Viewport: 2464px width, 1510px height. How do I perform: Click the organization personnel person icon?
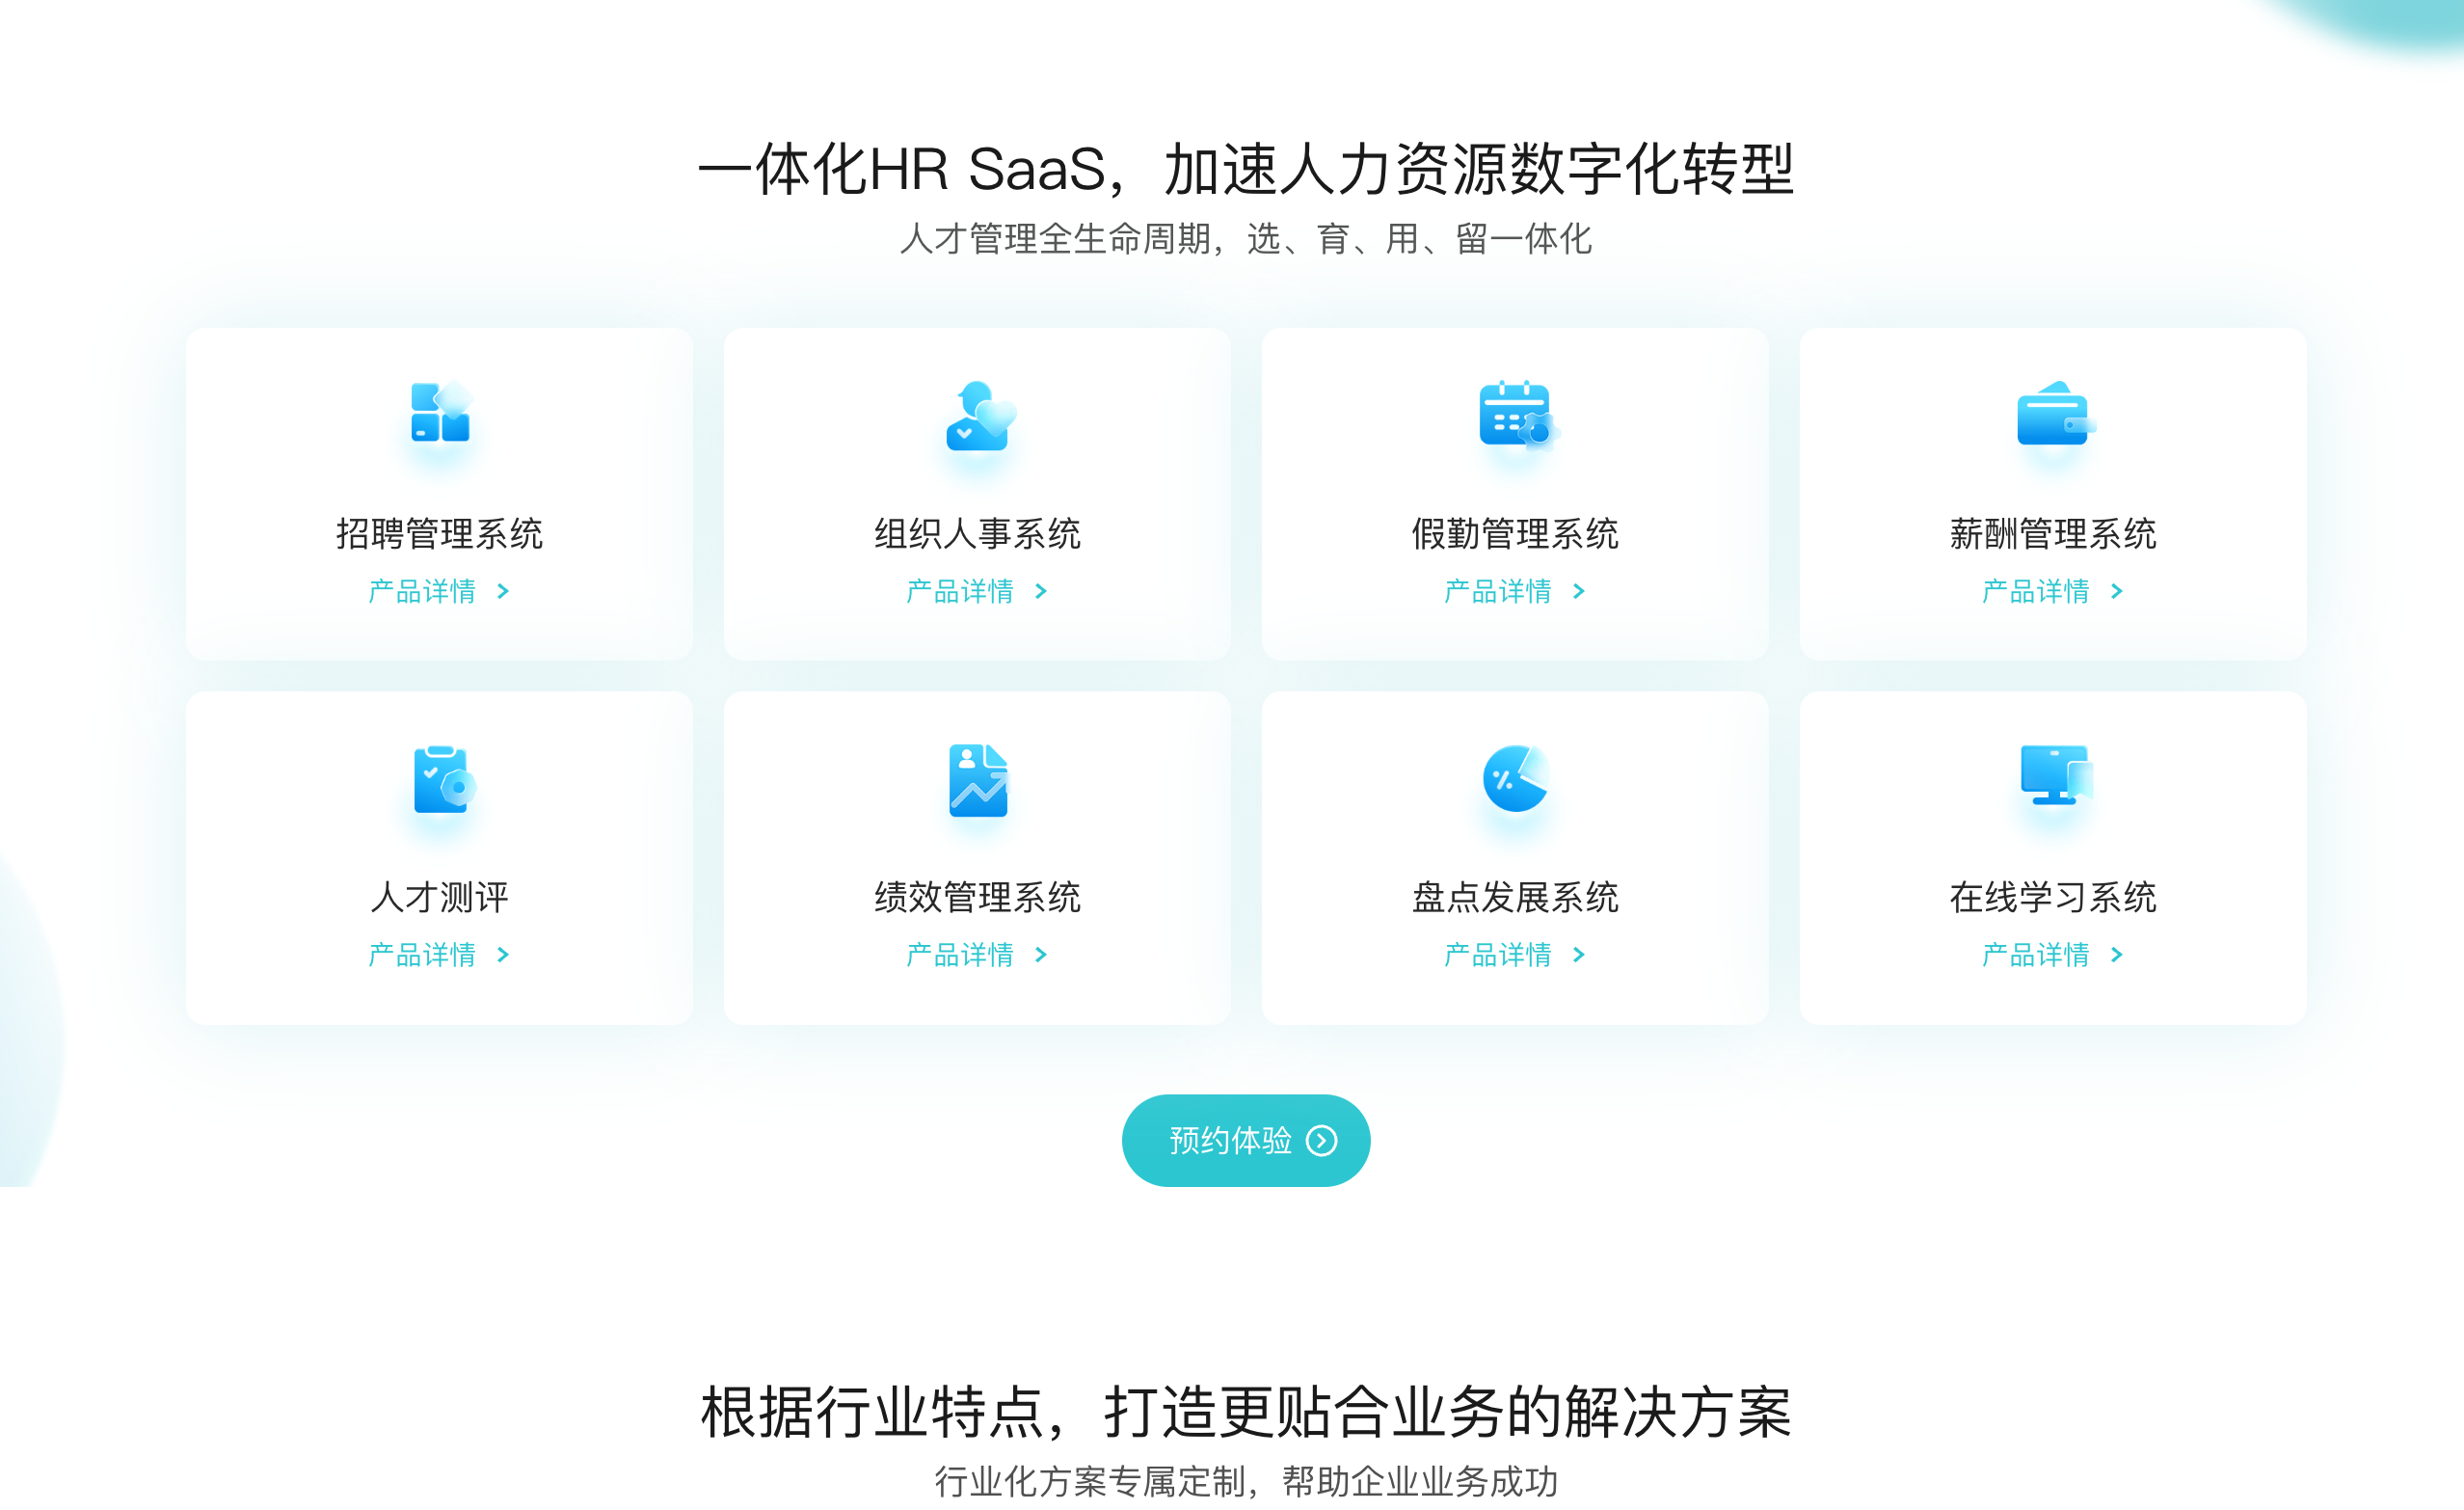coord(978,415)
